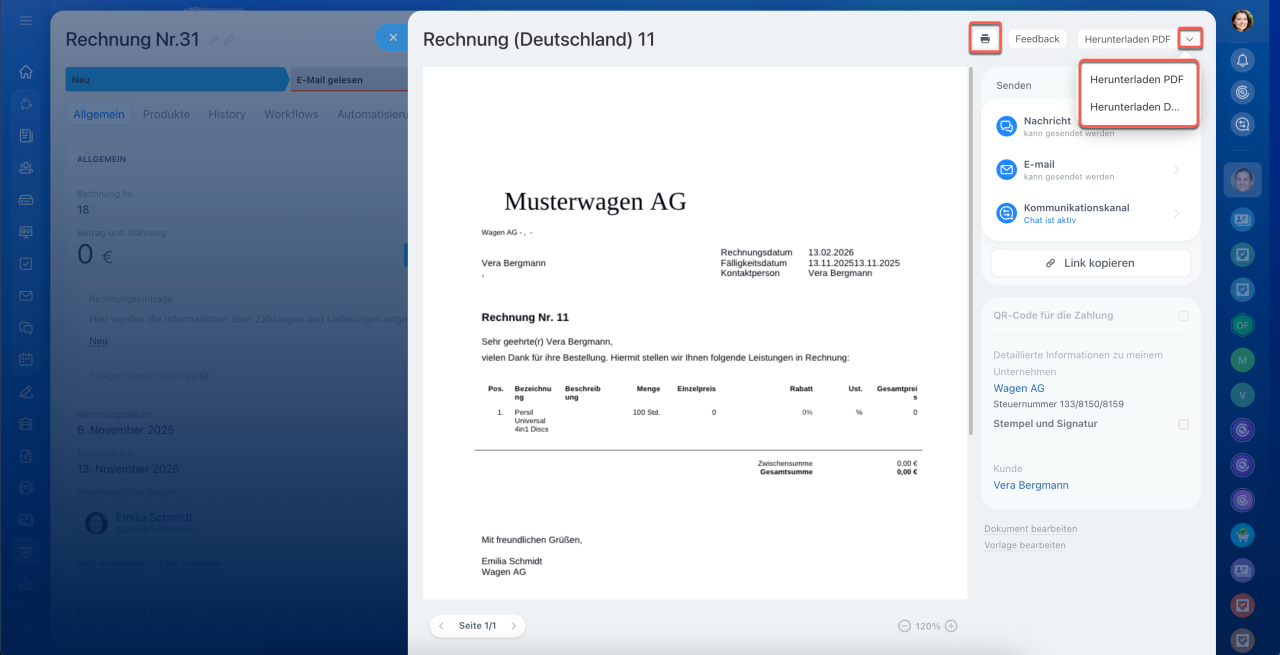
Task: Enable QR-Code für die Zahlung checkbox
Action: [x=1183, y=316]
